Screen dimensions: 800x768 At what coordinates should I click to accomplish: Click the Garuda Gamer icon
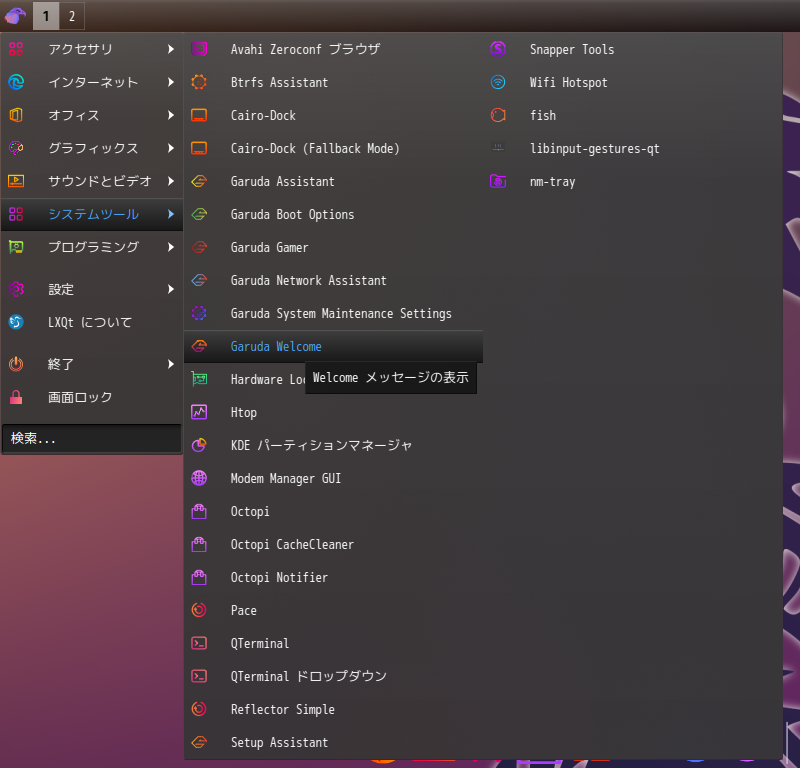click(x=199, y=247)
